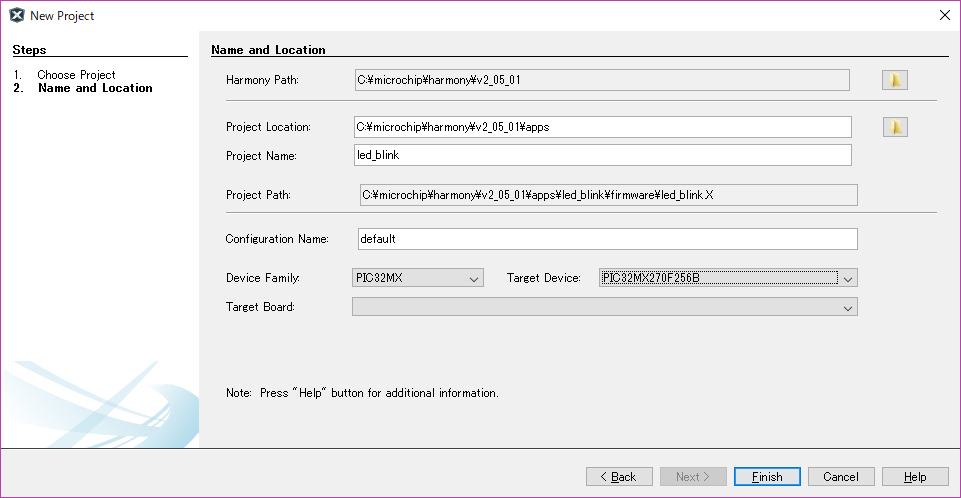Close the New Project dialog window
This screenshot has height=498, width=961.
944,16
